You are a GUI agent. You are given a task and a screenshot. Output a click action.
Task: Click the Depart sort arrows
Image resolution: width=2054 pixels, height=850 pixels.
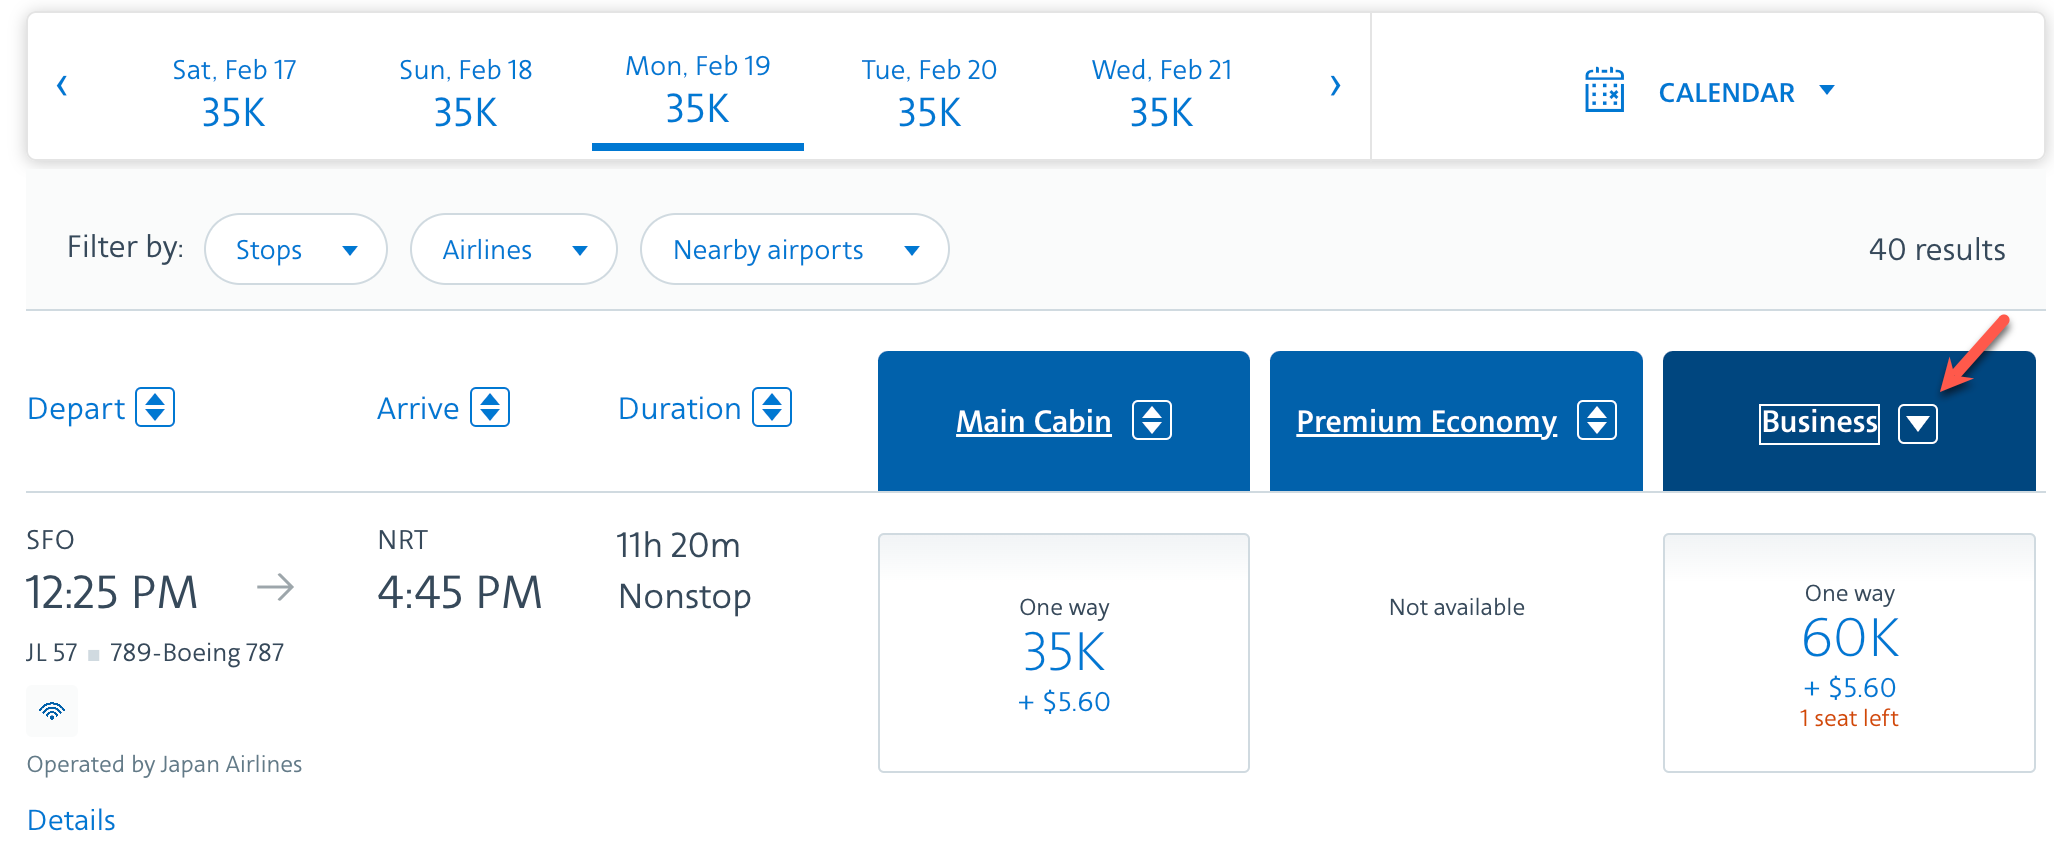tap(158, 407)
